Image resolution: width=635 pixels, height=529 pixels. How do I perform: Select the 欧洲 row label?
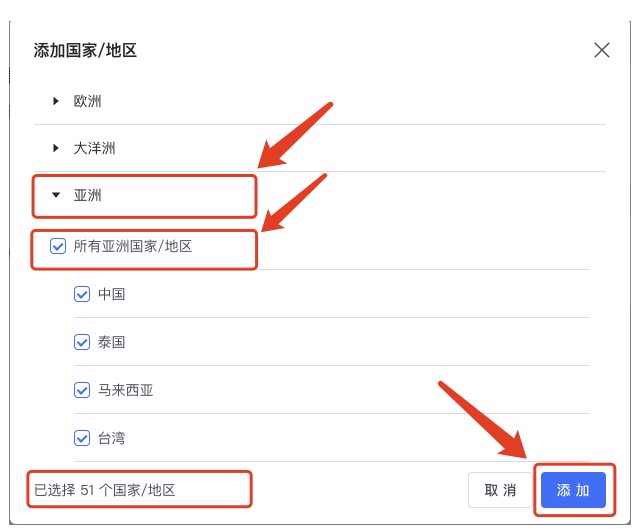(87, 101)
